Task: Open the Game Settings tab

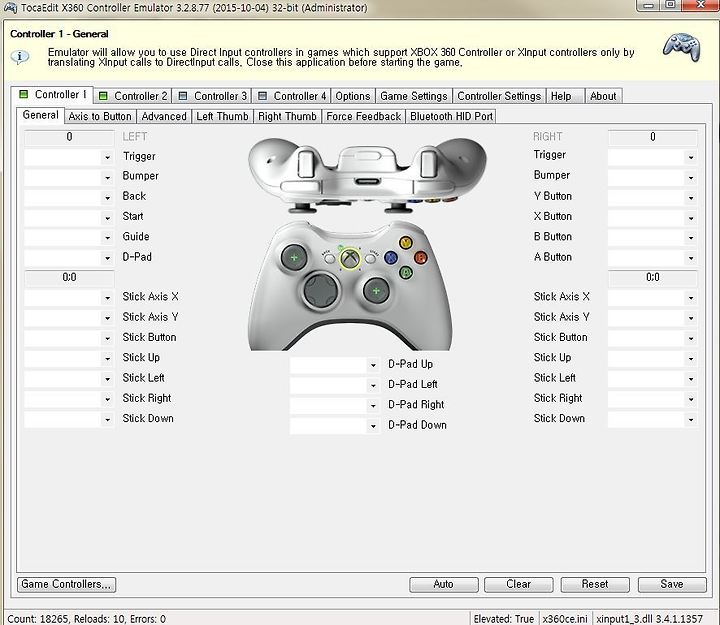Action: point(414,96)
